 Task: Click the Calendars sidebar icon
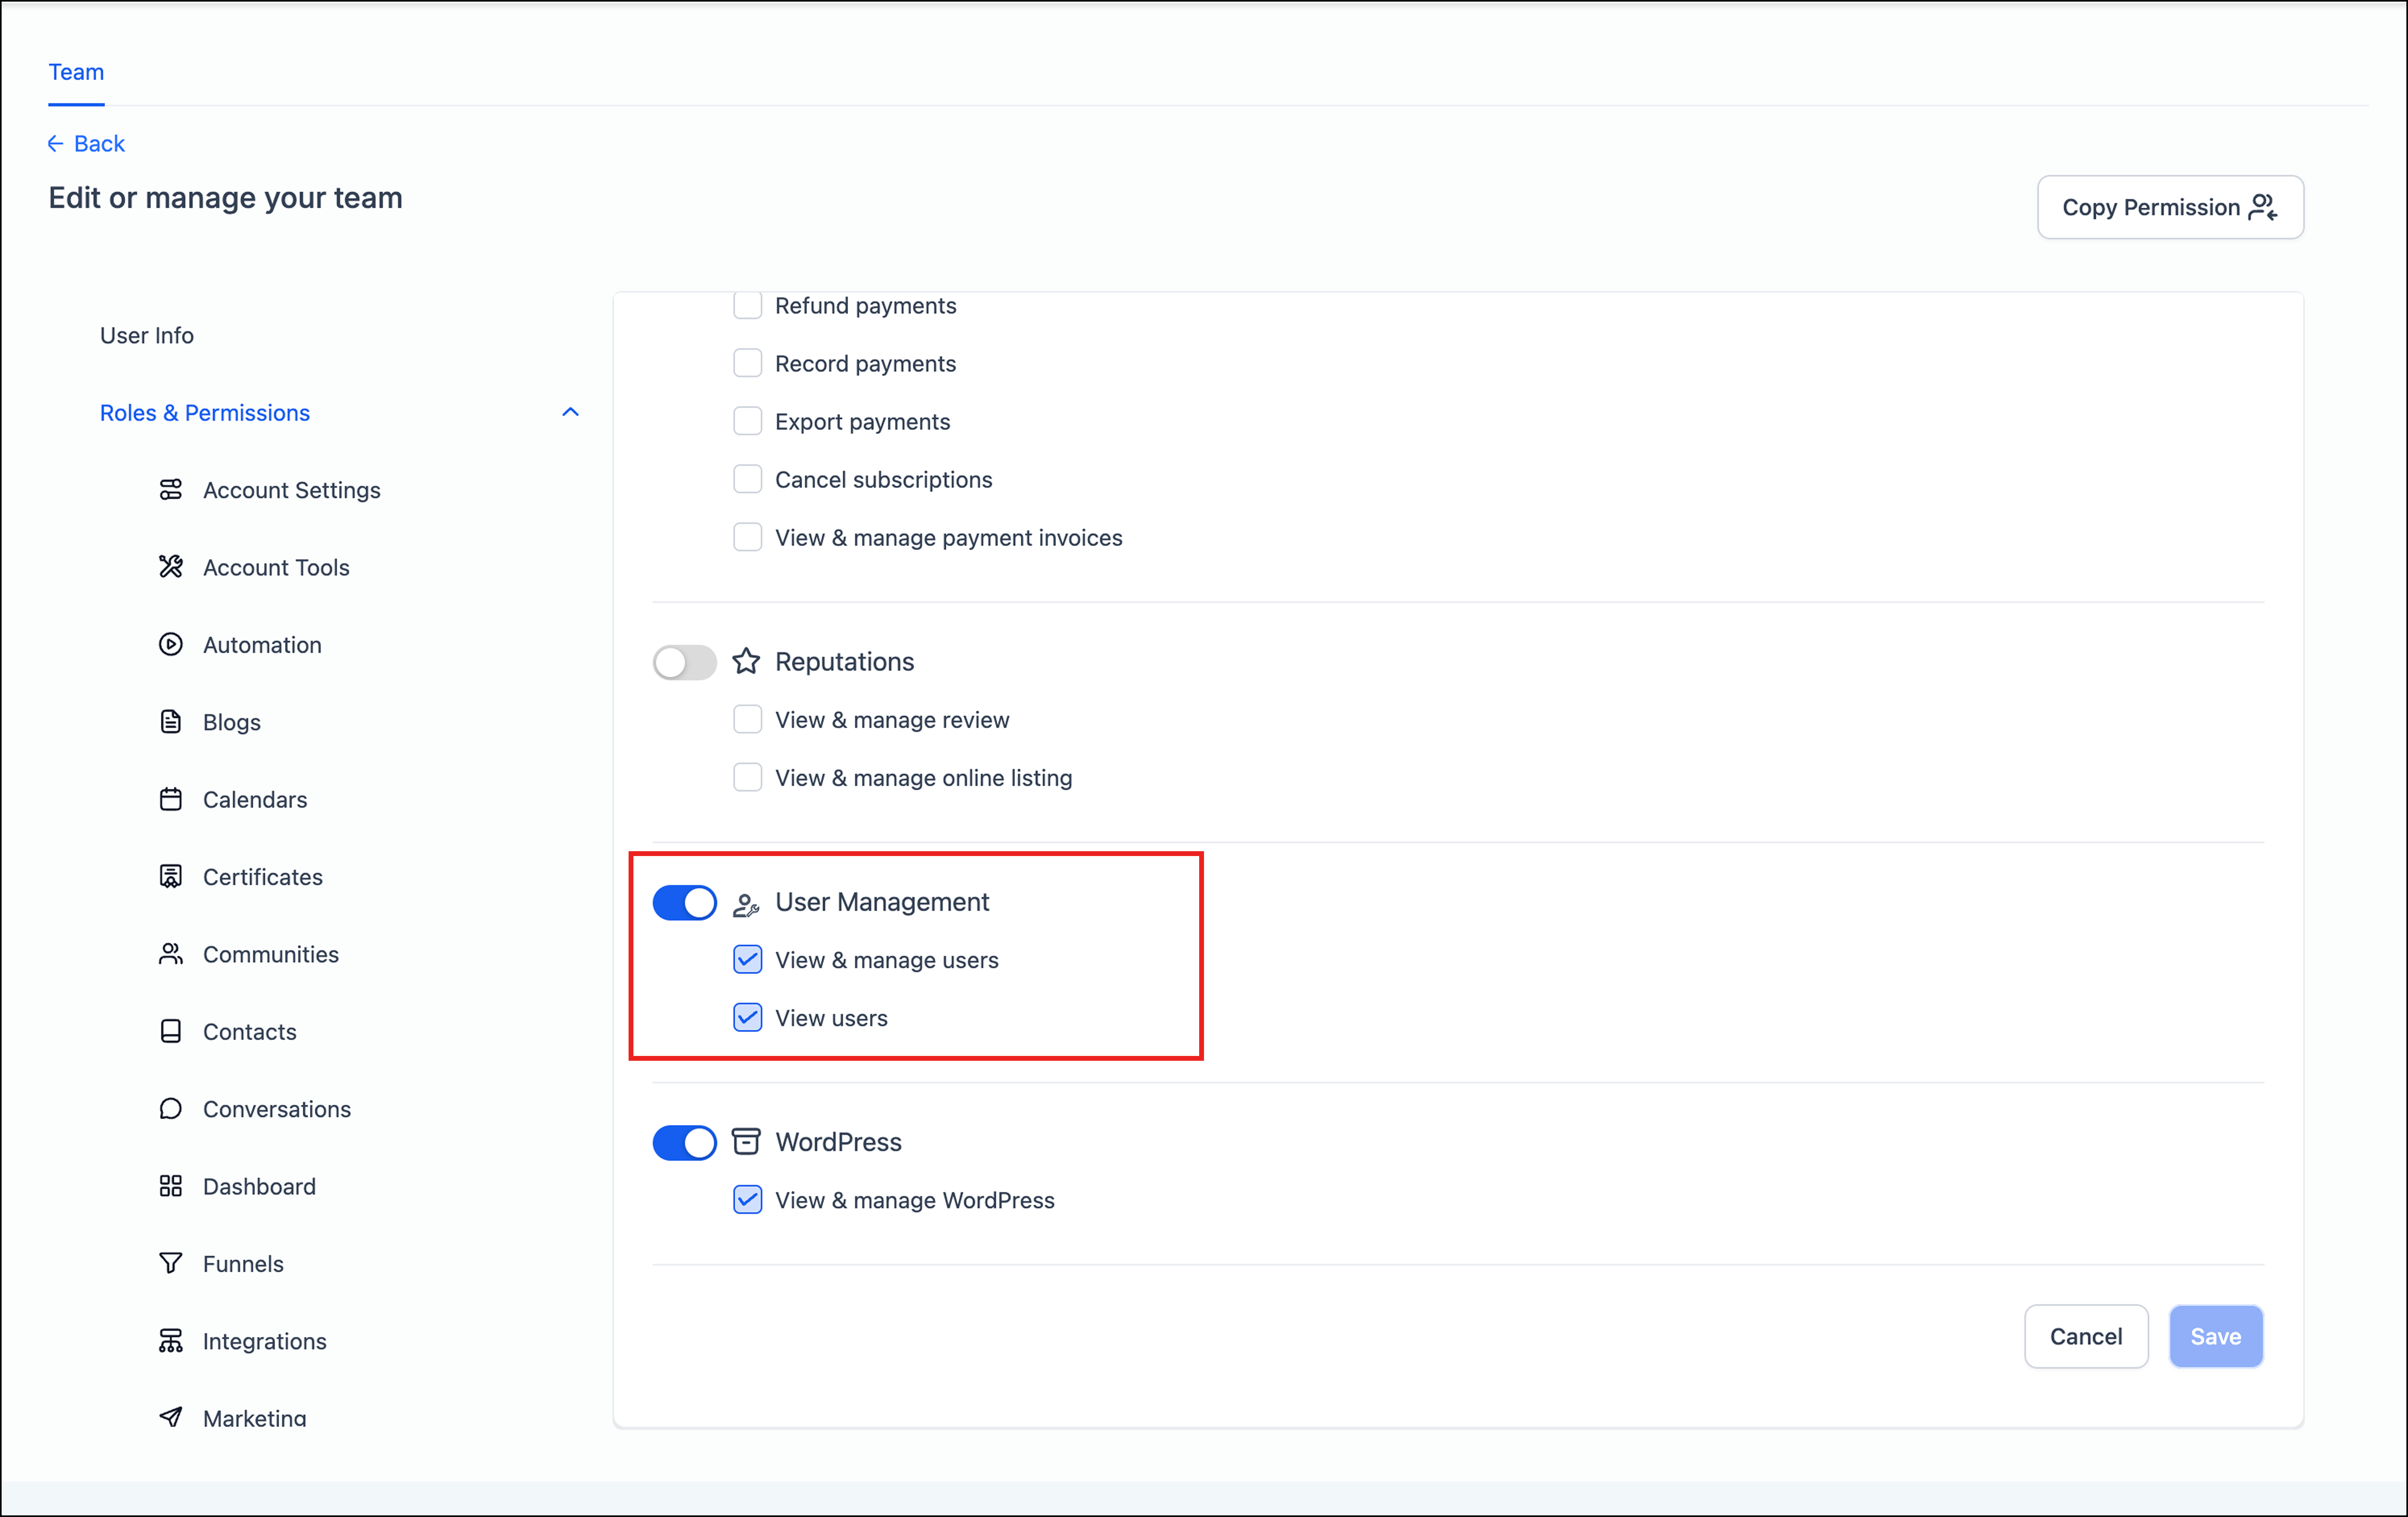point(171,799)
